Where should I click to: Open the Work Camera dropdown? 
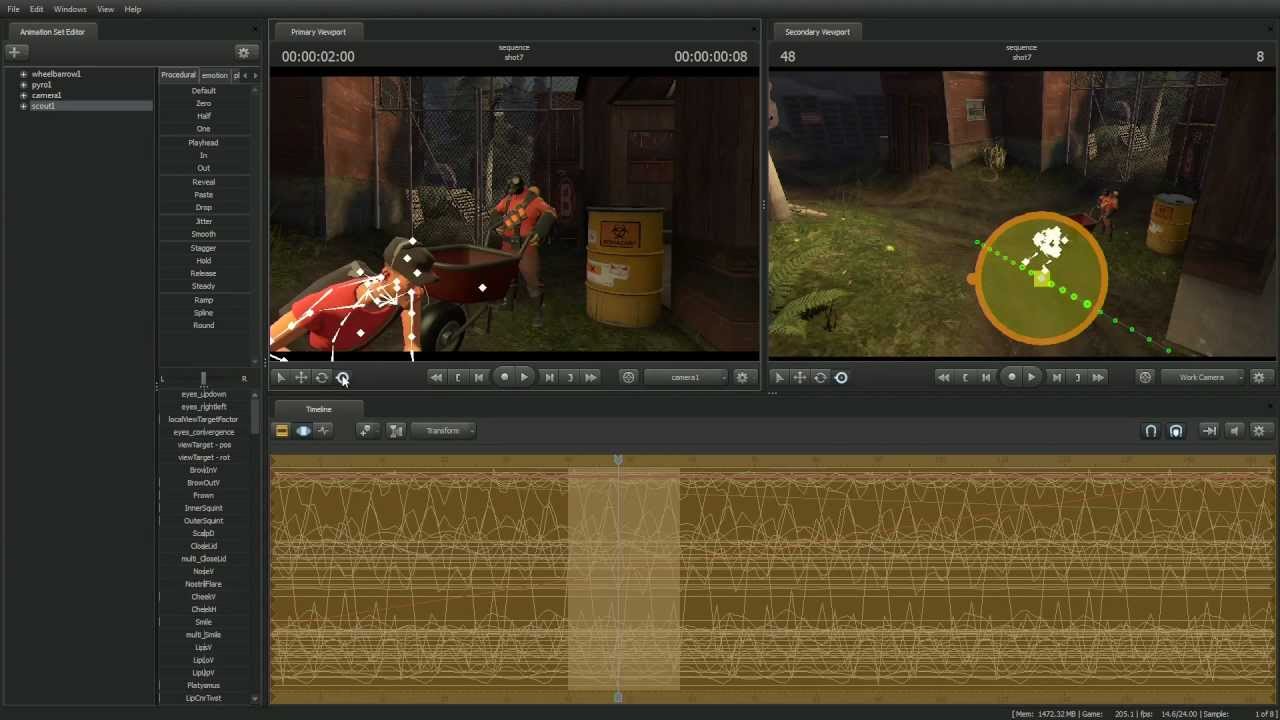tap(1202, 377)
